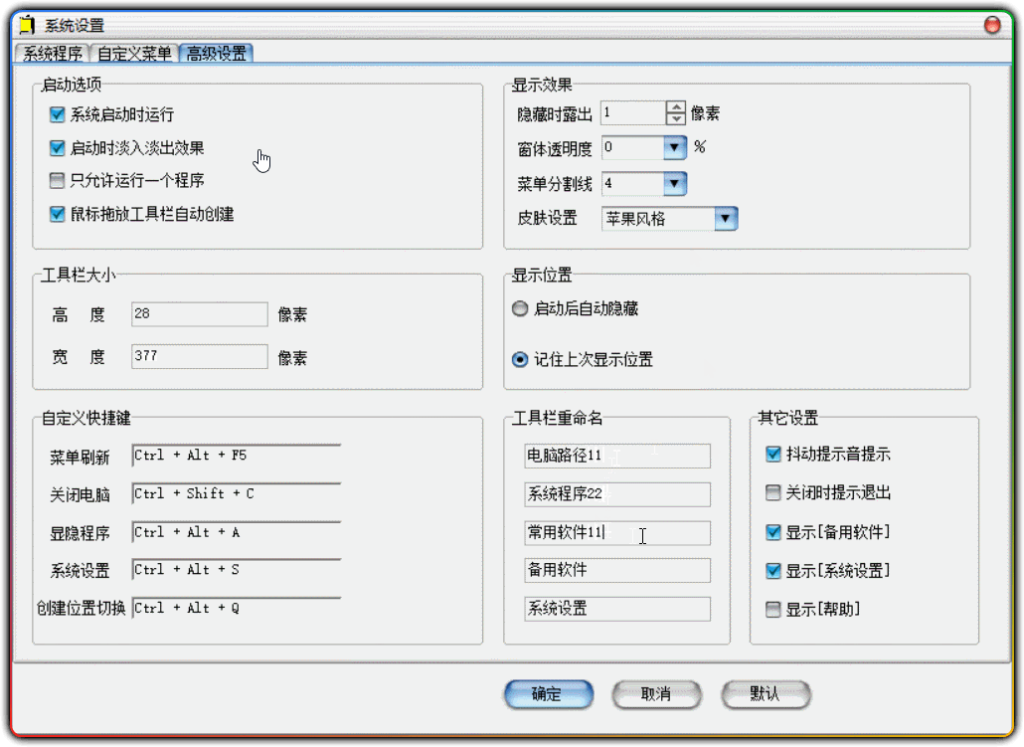1024x747 pixels.
Task: Choose 记住上次显示位置 display position option
Action: point(521,361)
